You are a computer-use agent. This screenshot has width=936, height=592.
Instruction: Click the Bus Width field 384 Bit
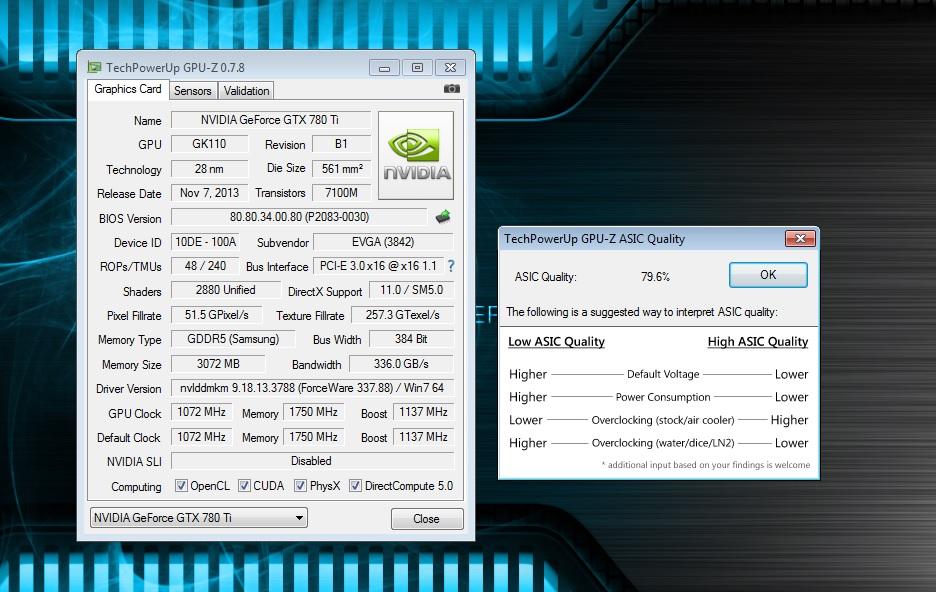[x=411, y=339]
